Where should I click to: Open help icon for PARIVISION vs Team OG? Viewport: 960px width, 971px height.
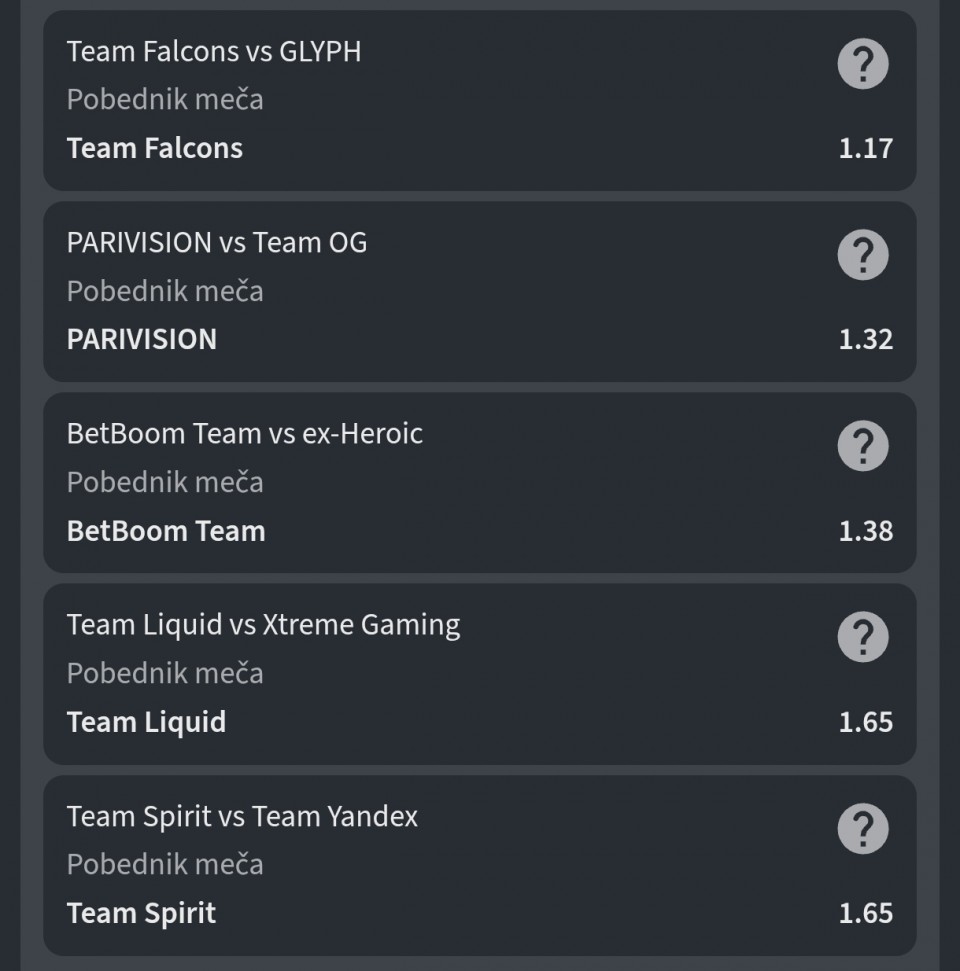pyautogui.click(x=863, y=255)
